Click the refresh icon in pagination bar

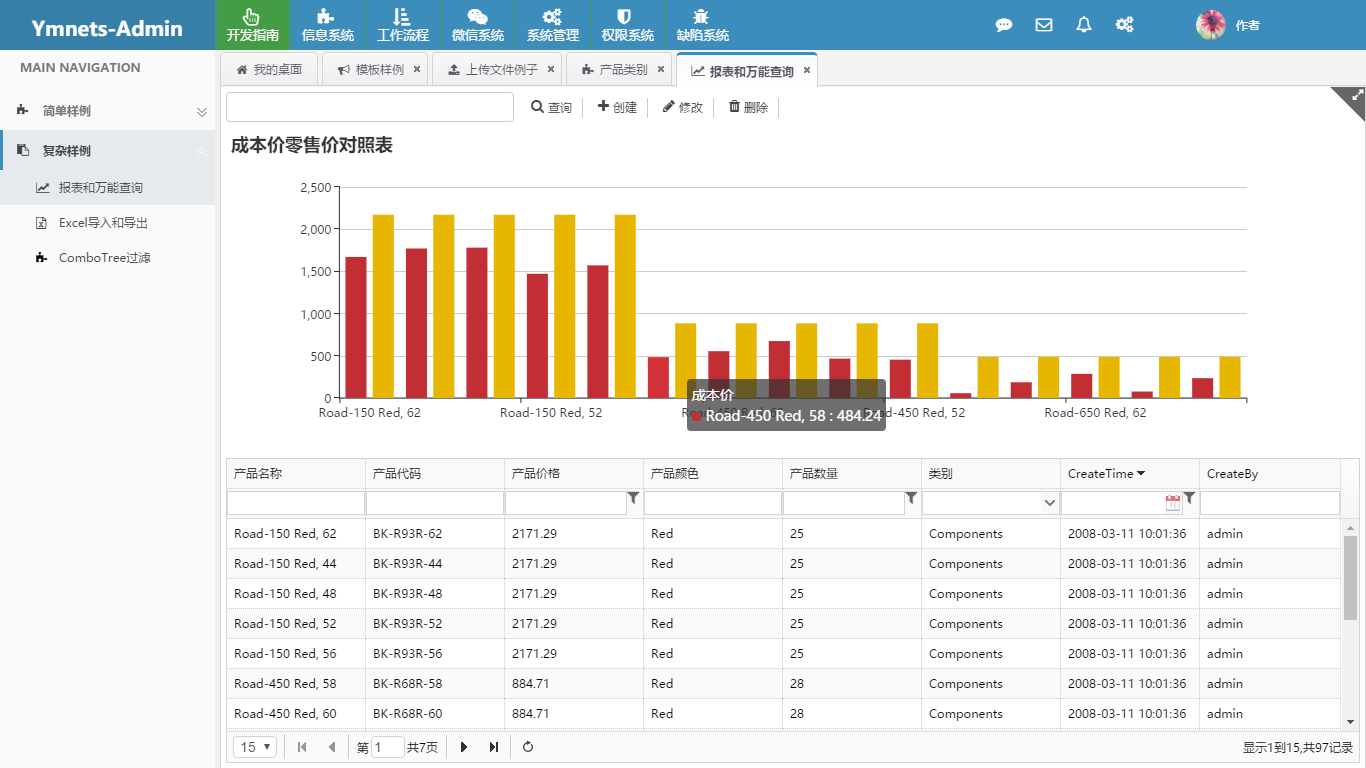528,747
